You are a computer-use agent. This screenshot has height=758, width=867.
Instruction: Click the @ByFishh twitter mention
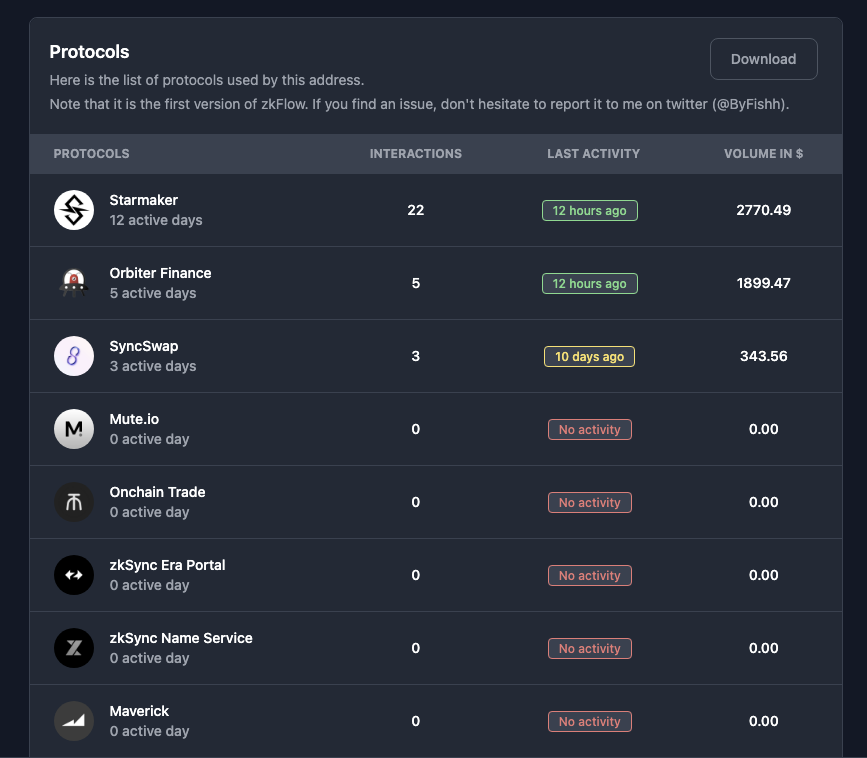click(x=749, y=104)
